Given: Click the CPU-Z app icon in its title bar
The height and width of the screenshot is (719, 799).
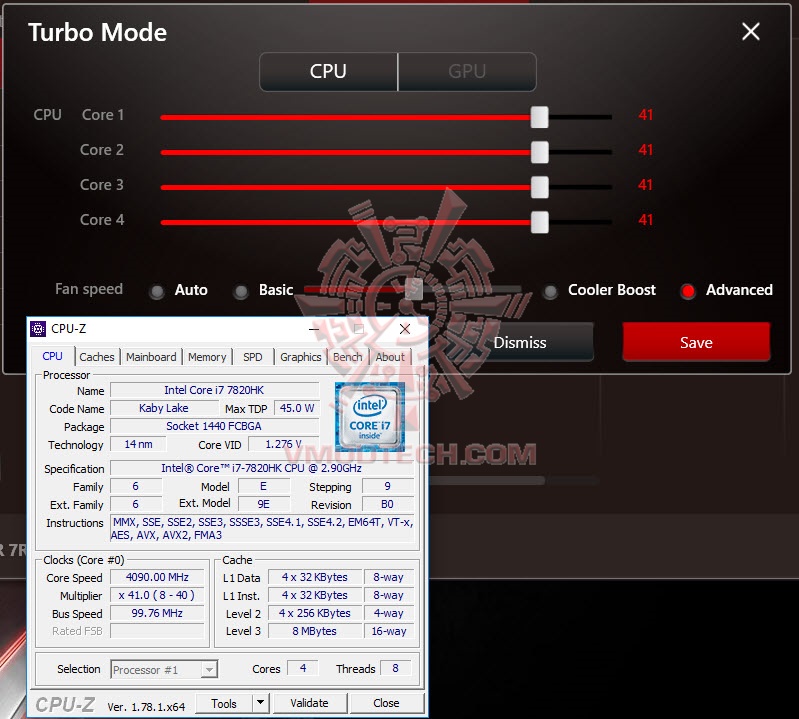Looking at the screenshot, I should (38, 329).
